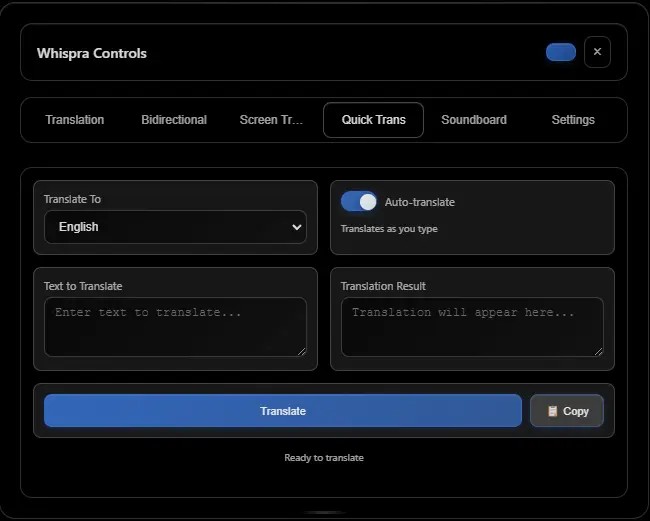This screenshot has width=650, height=521.
Task: Click the chevron arrow beside English
Action: coord(296,227)
